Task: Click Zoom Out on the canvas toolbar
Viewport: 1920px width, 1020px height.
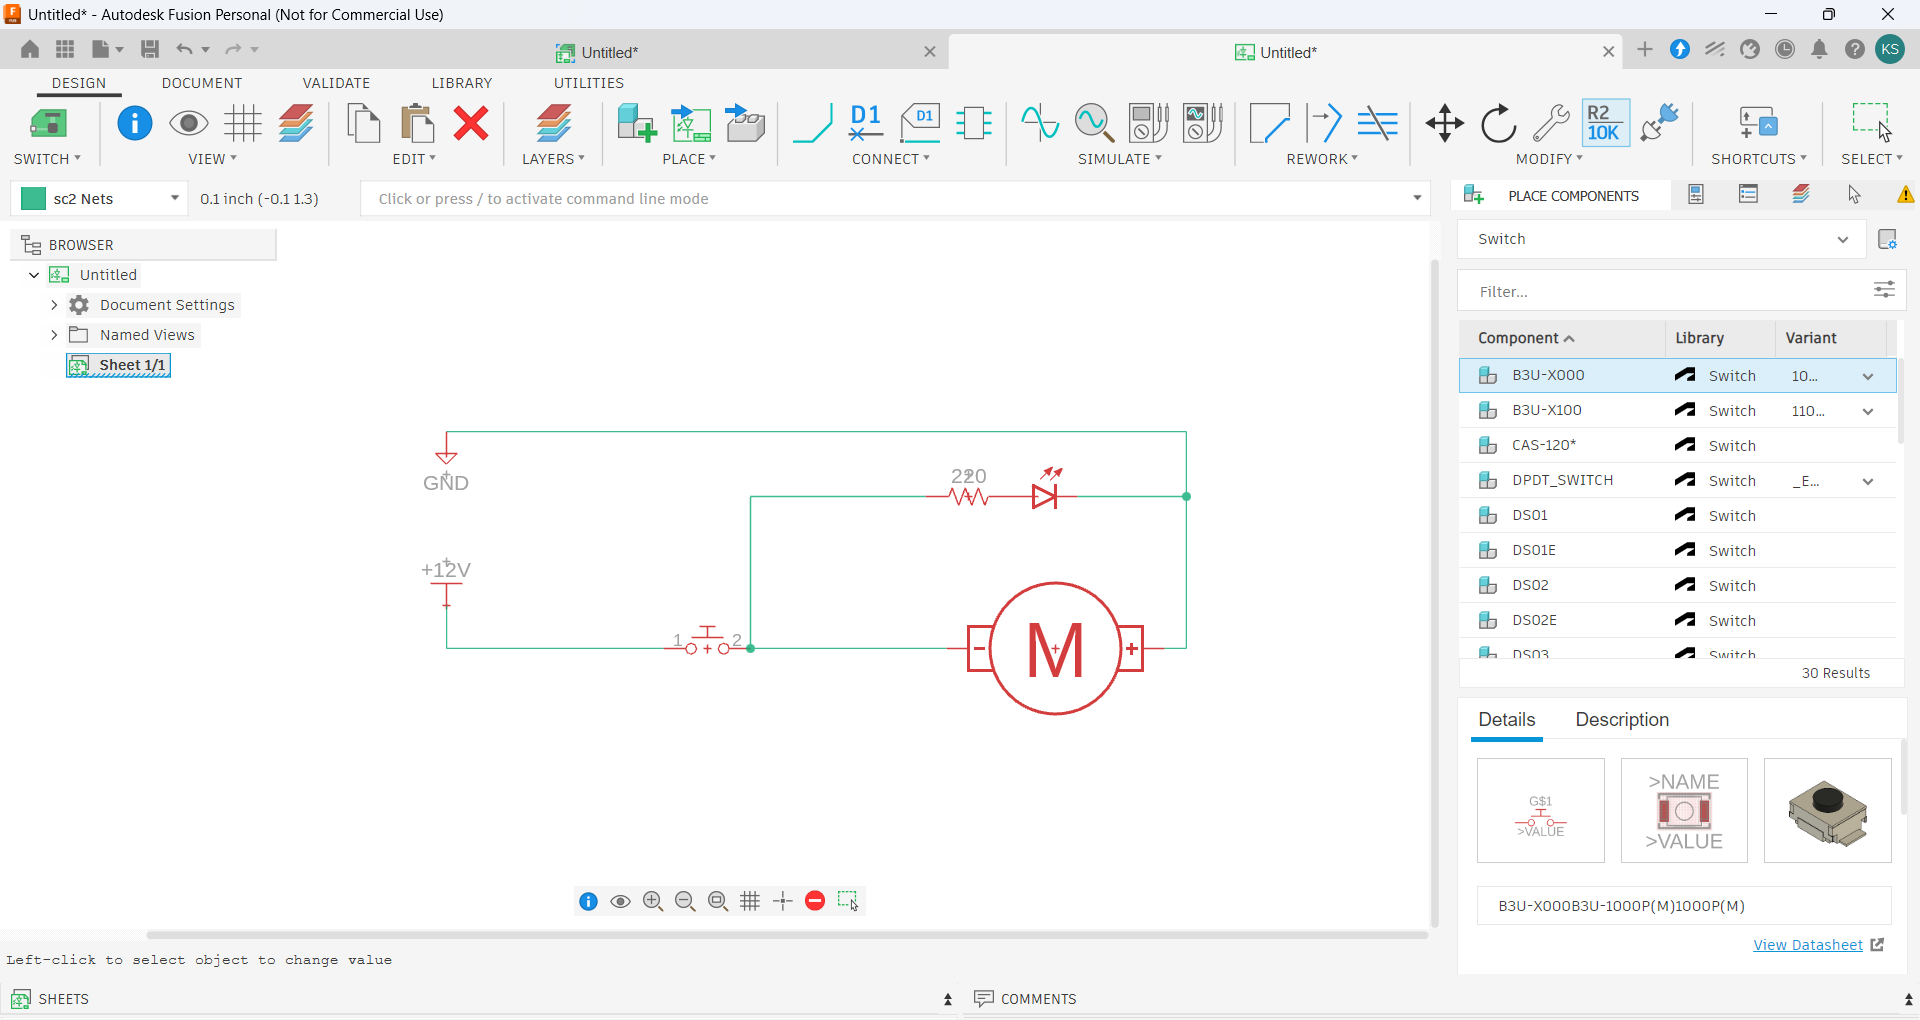Action: 685,901
